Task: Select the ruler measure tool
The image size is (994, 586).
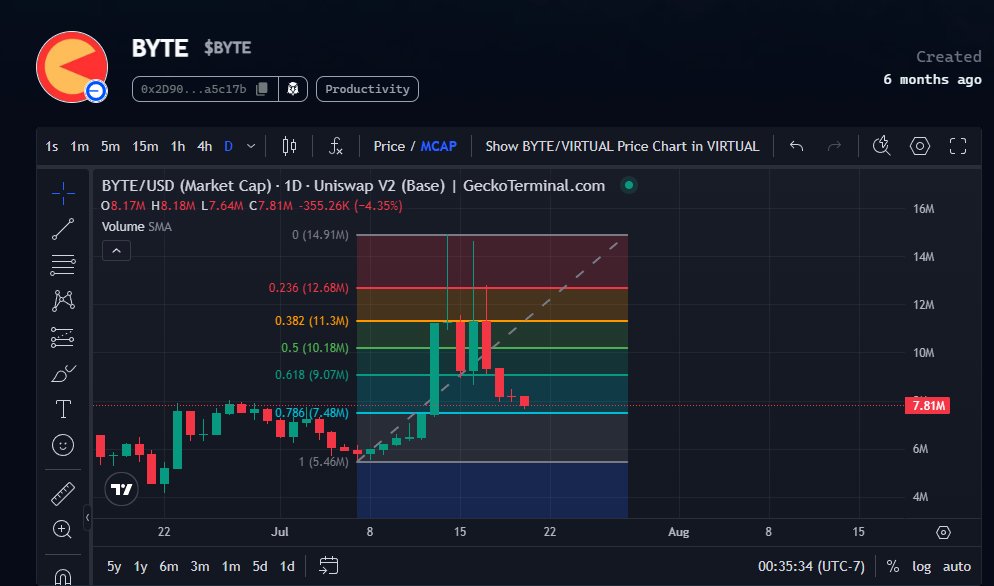Action: pos(63,493)
